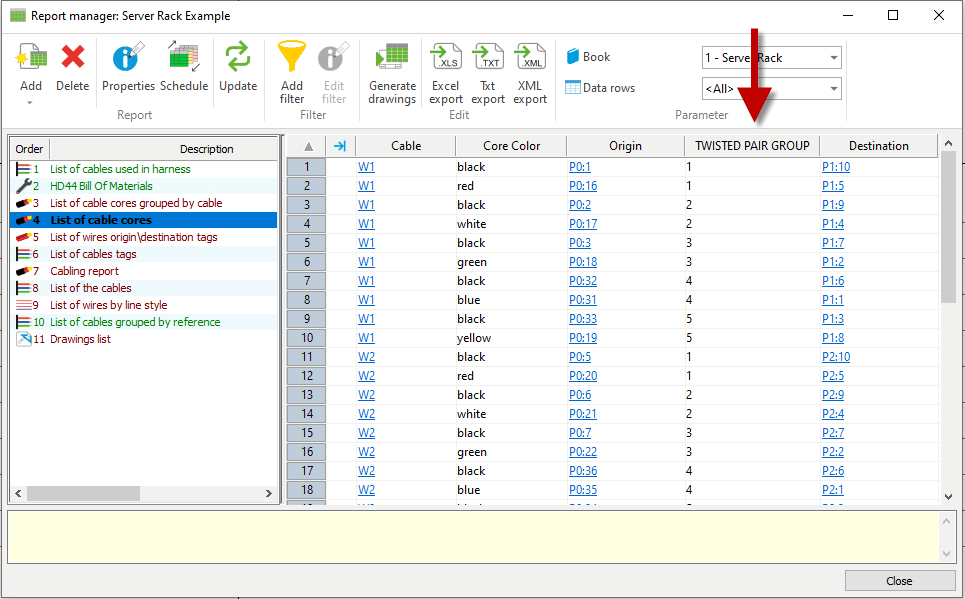Select the Data rows option
The width and height of the screenshot is (965, 599).
[600, 87]
